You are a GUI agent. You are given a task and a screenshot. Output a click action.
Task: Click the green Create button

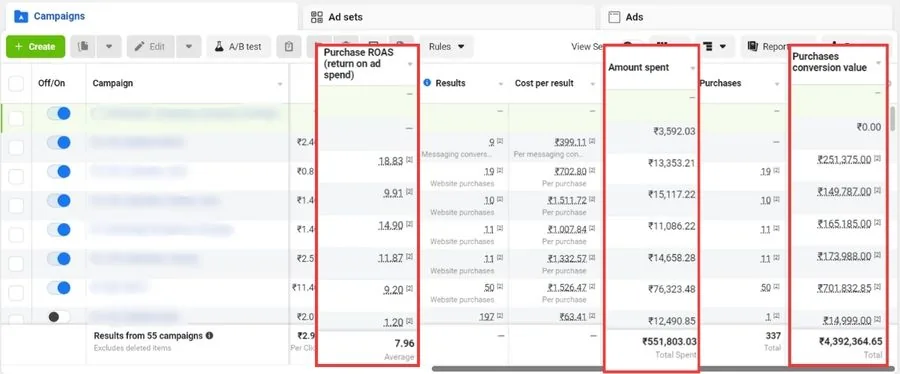point(36,46)
